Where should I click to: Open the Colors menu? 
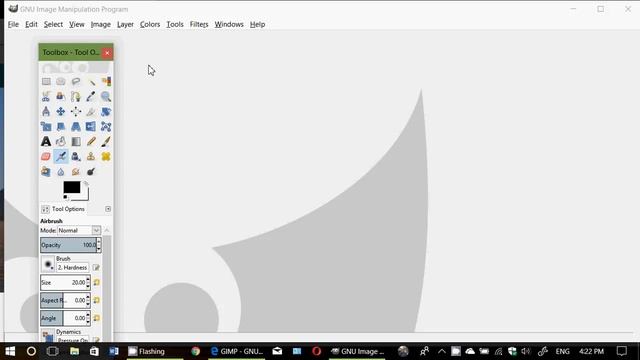(x=150, y=24)
